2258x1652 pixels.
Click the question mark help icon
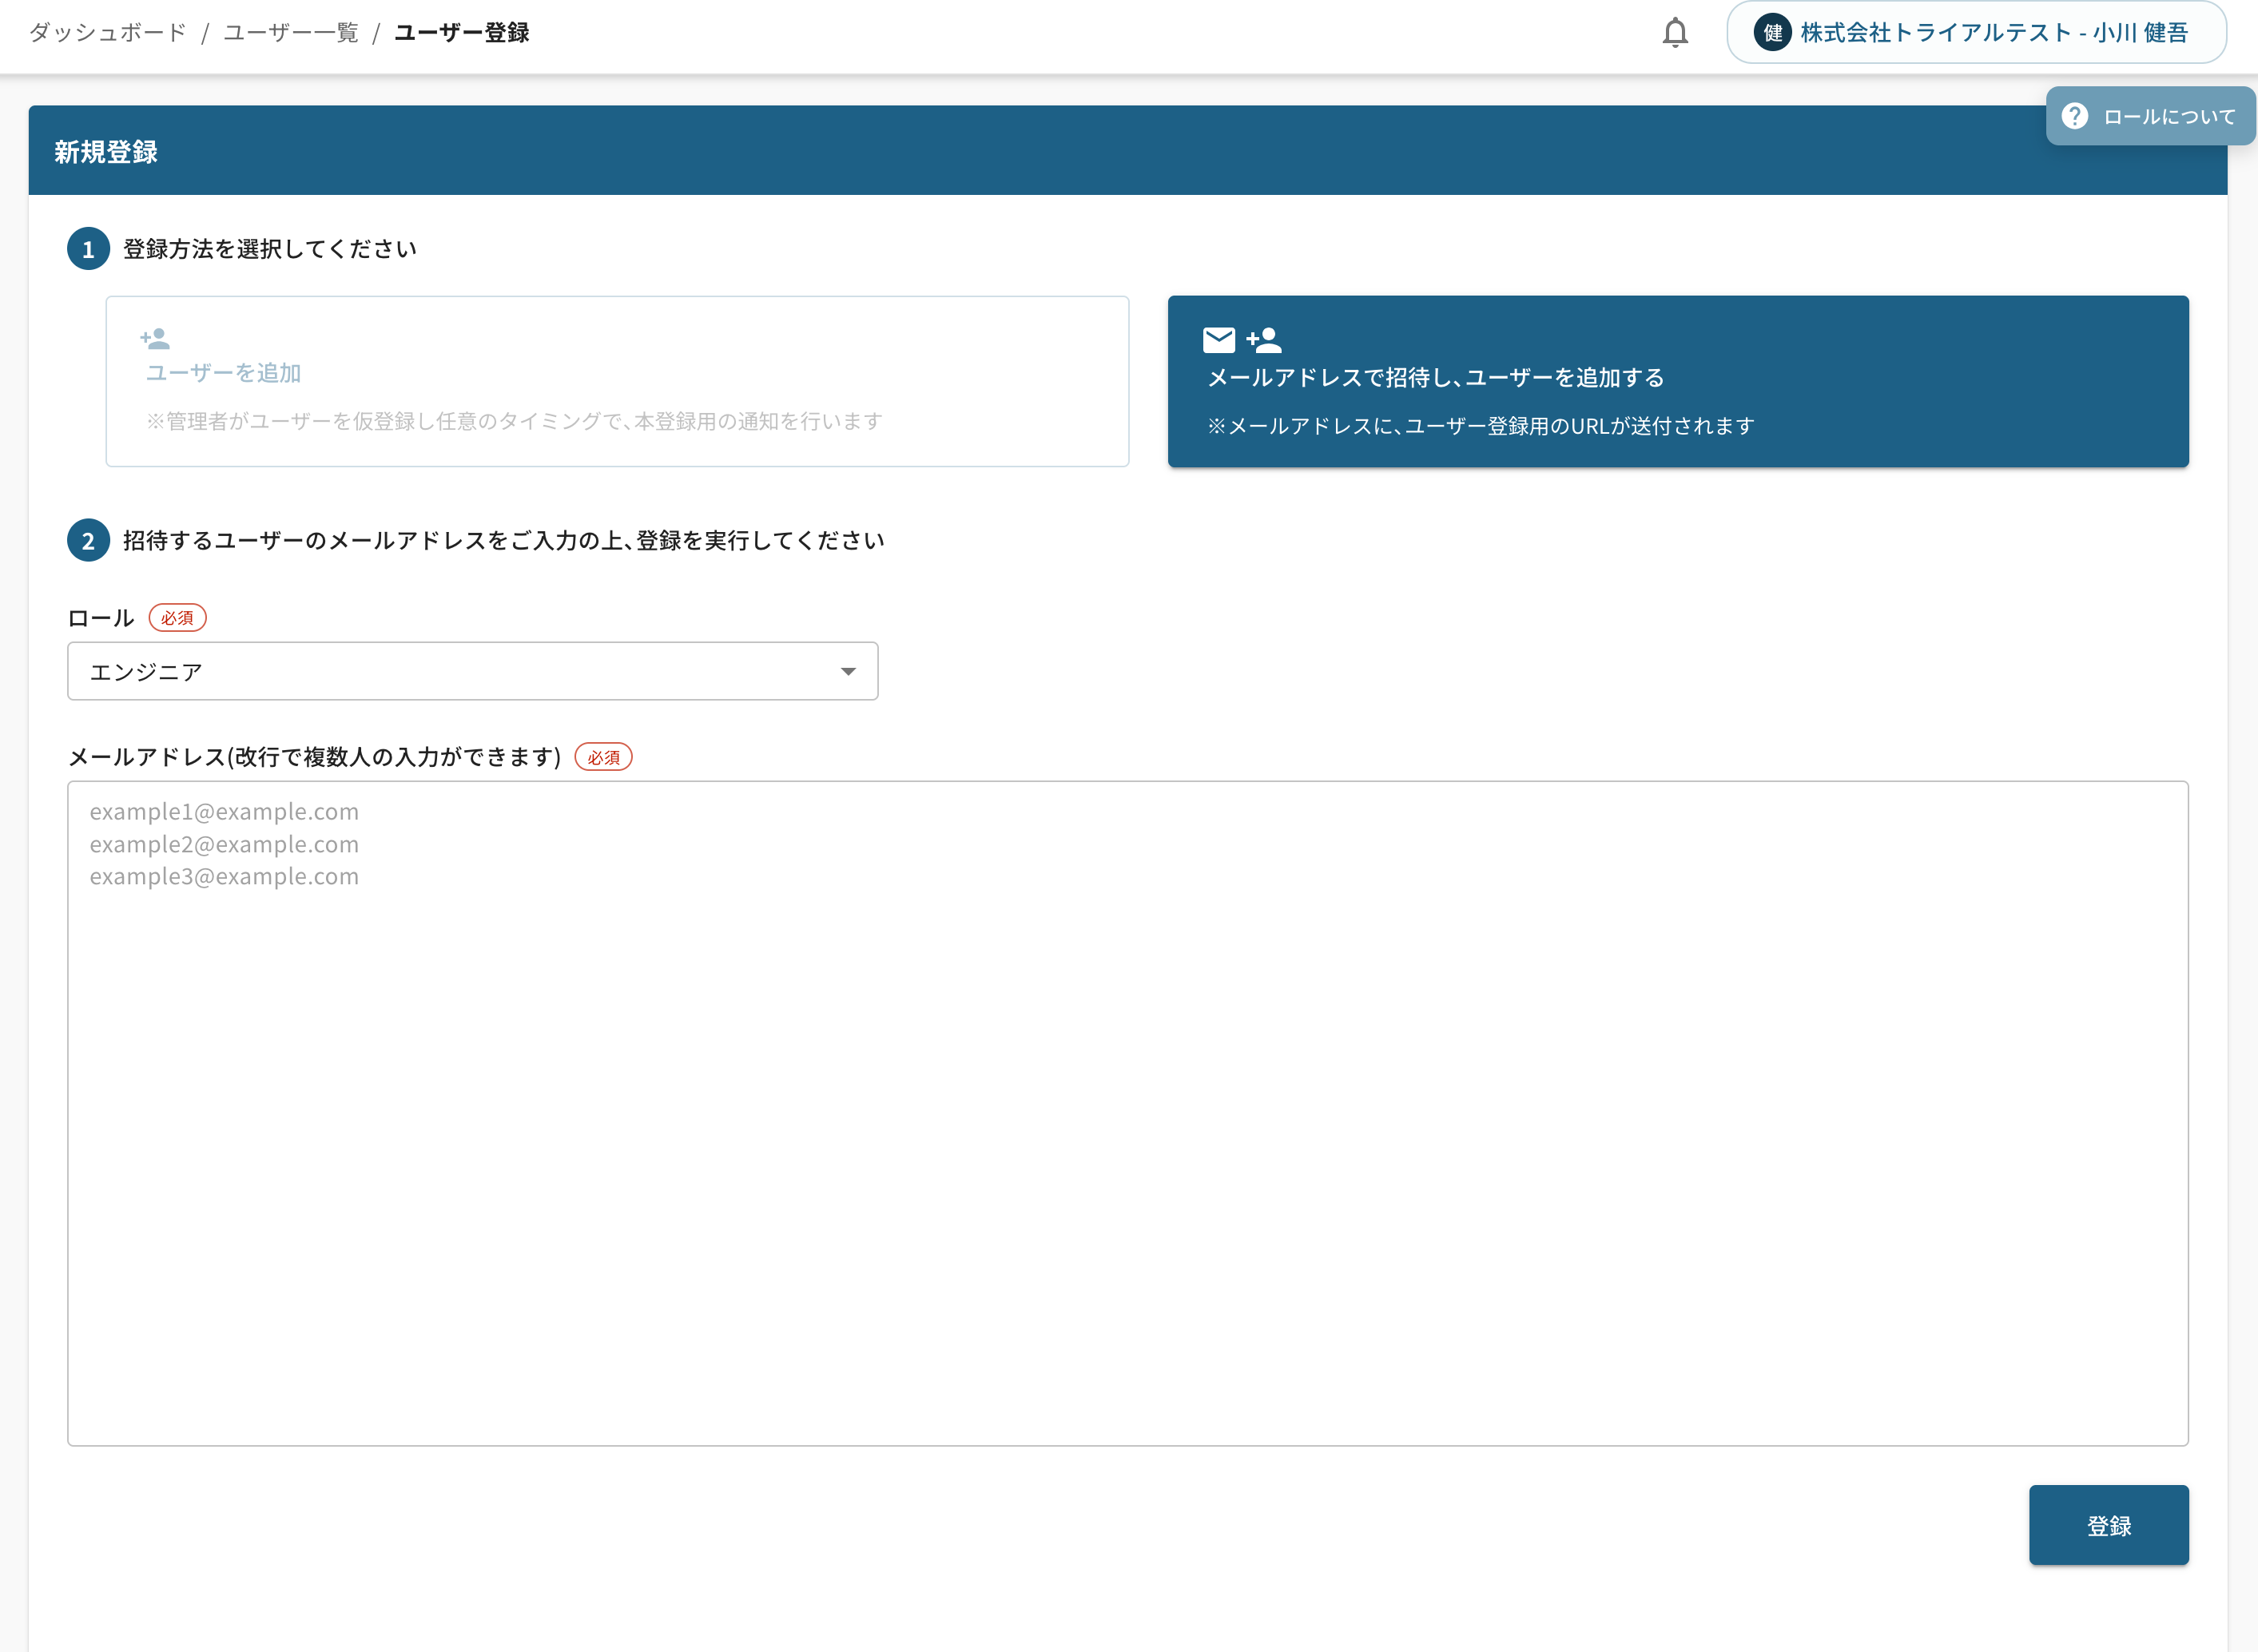[x=2075, y=116]
